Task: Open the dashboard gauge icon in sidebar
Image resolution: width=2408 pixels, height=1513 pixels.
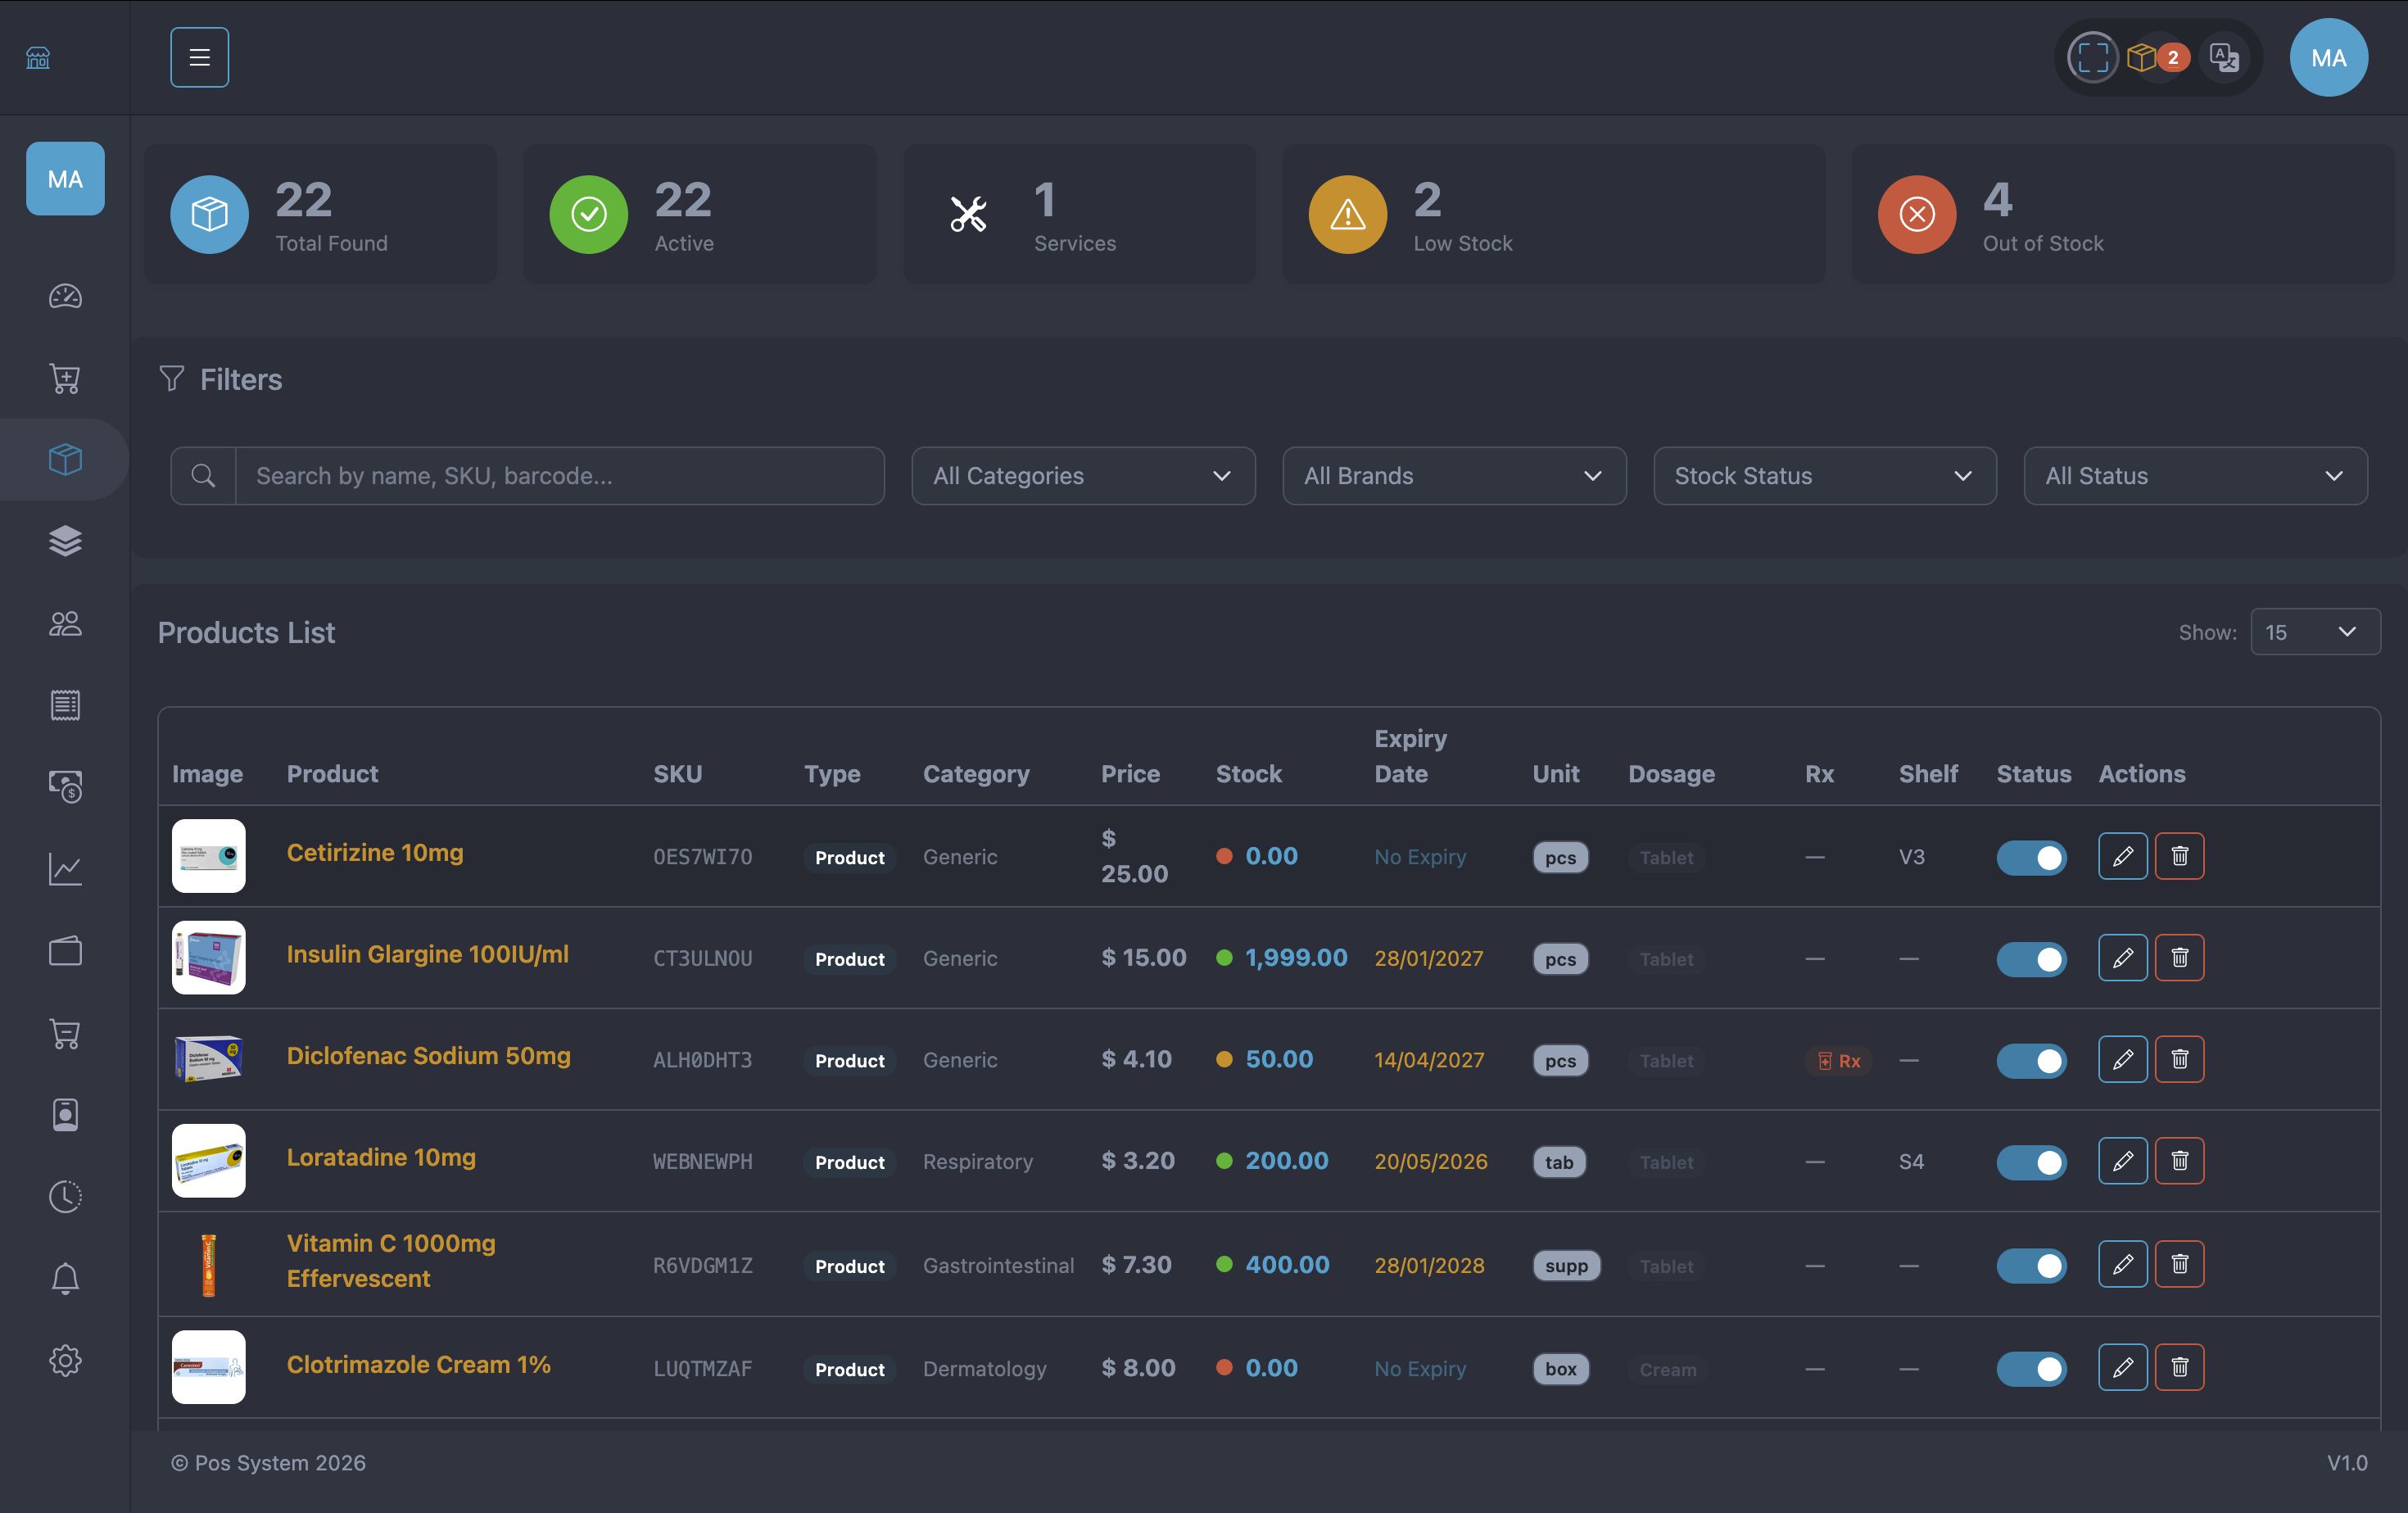Action: [65, 297]
